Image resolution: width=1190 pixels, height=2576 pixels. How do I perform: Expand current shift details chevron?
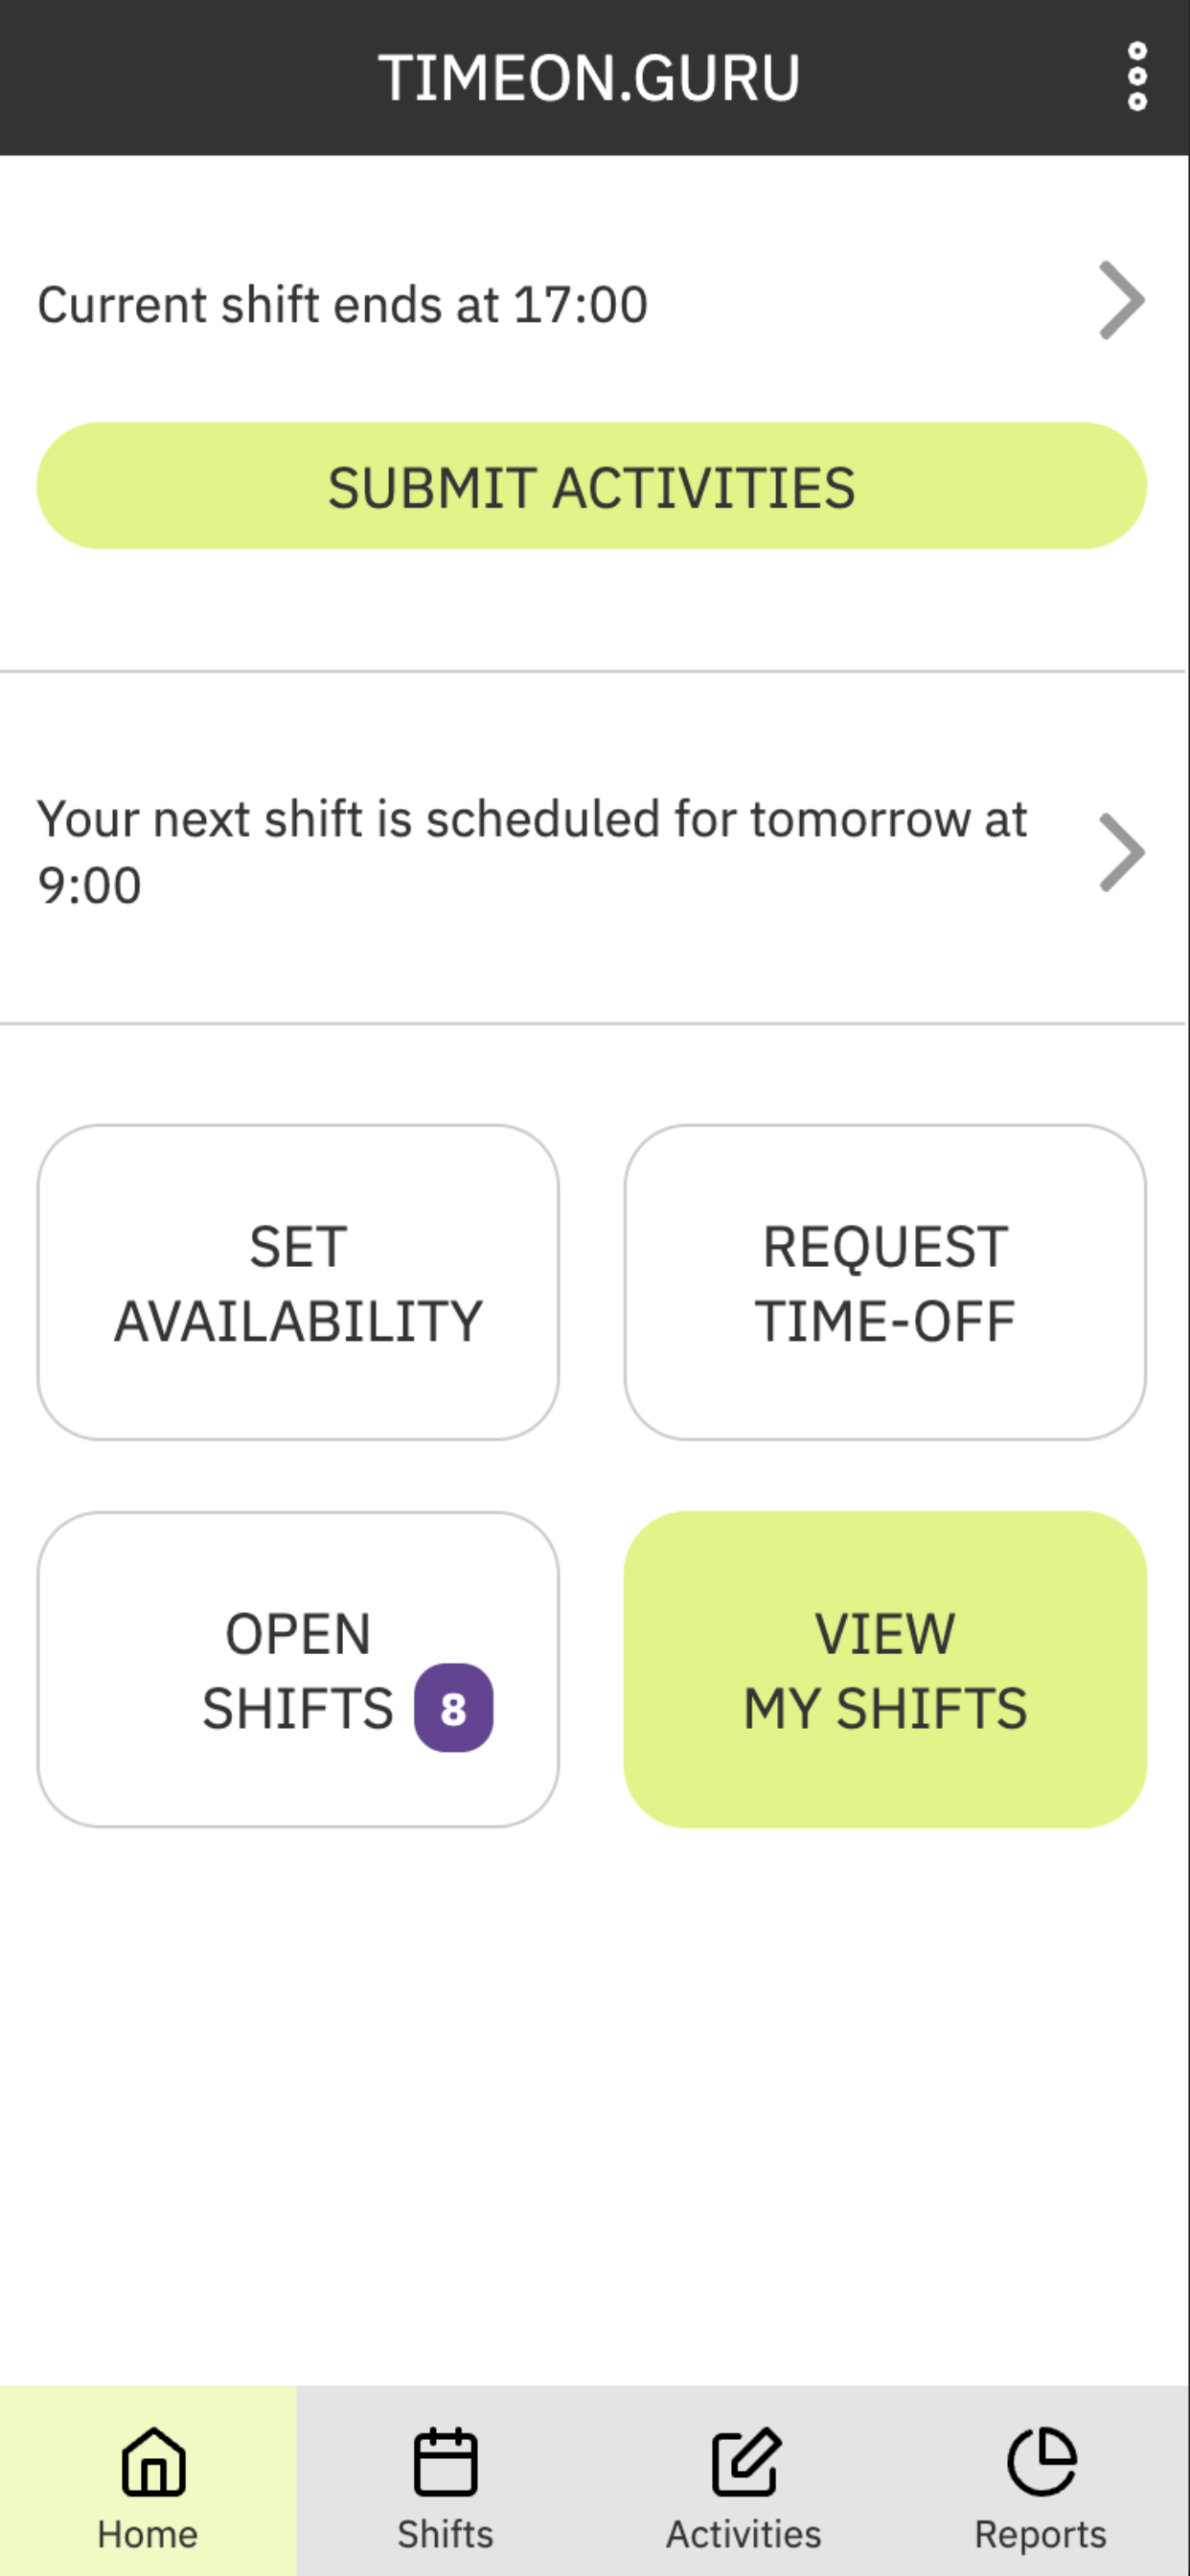(x=1121, y=301)
